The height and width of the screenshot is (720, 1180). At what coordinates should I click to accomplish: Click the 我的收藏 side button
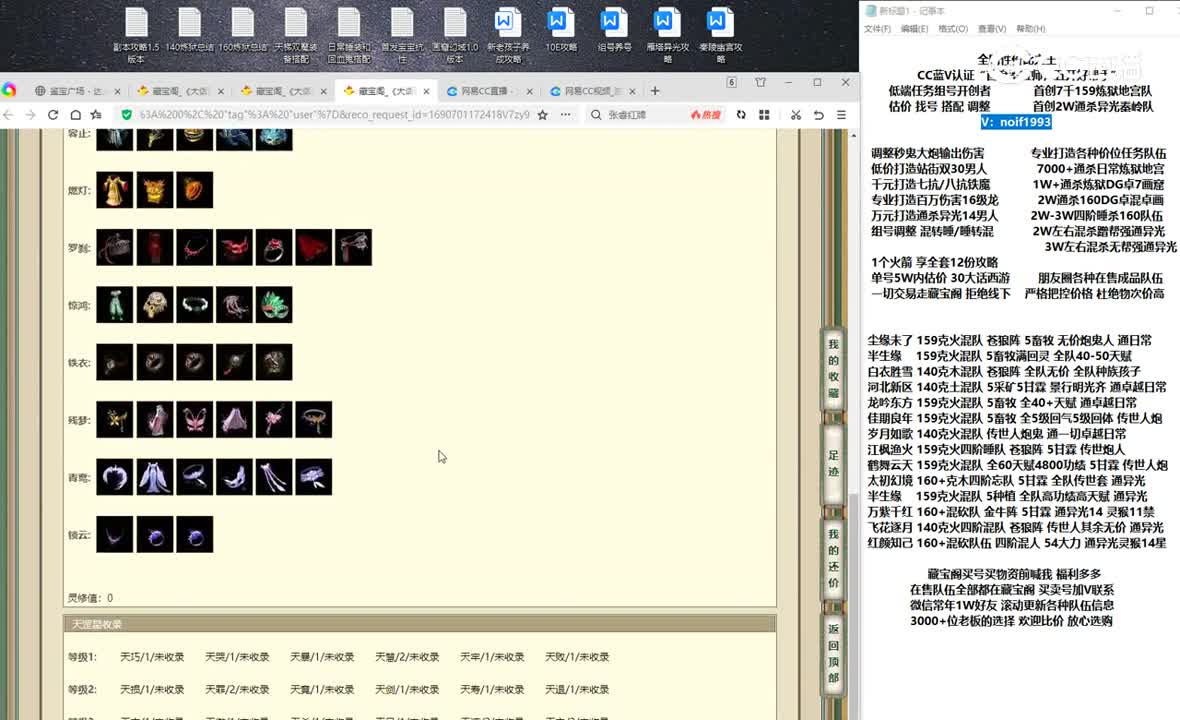coord(833,368)
